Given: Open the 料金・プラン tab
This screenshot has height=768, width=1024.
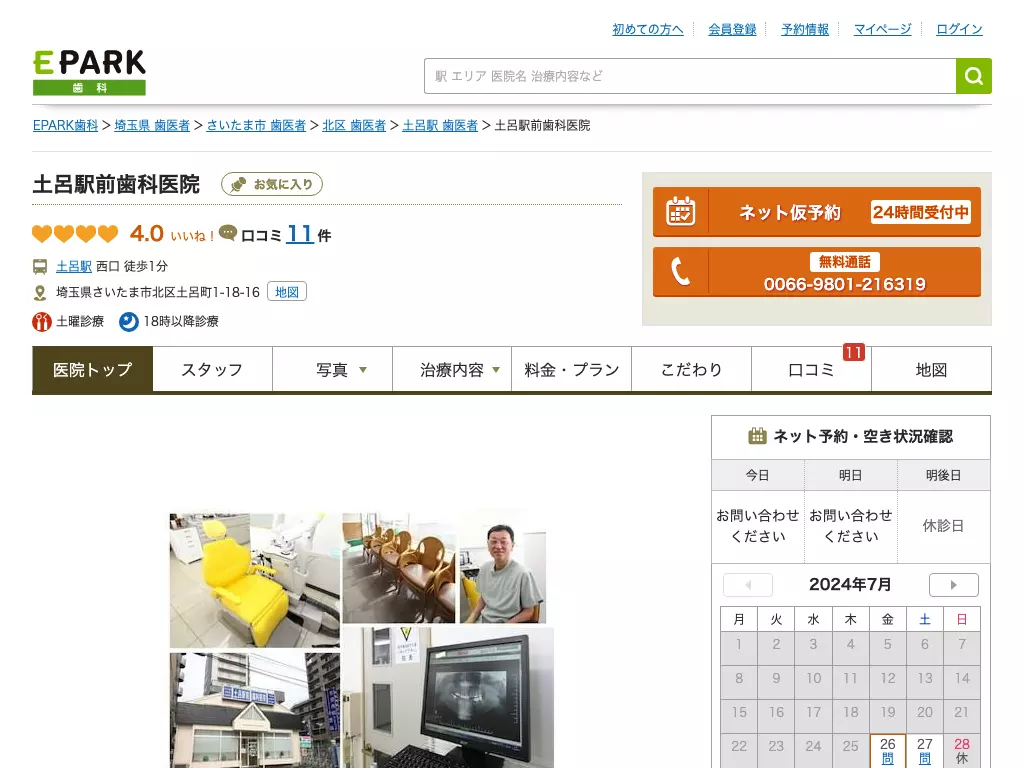Looking at the screenshot, I should click(x=571, y=370).
